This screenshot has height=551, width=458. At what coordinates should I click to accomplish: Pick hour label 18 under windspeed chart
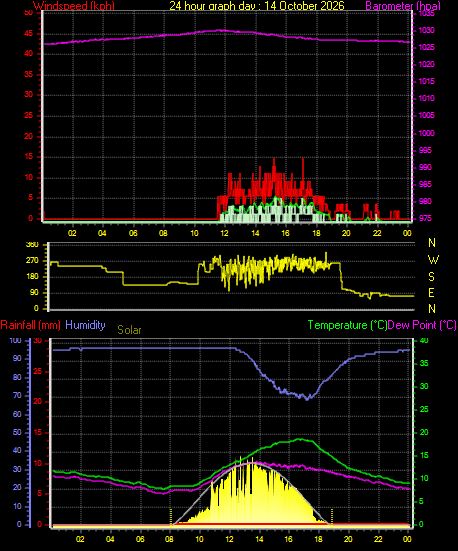point(316,233)
